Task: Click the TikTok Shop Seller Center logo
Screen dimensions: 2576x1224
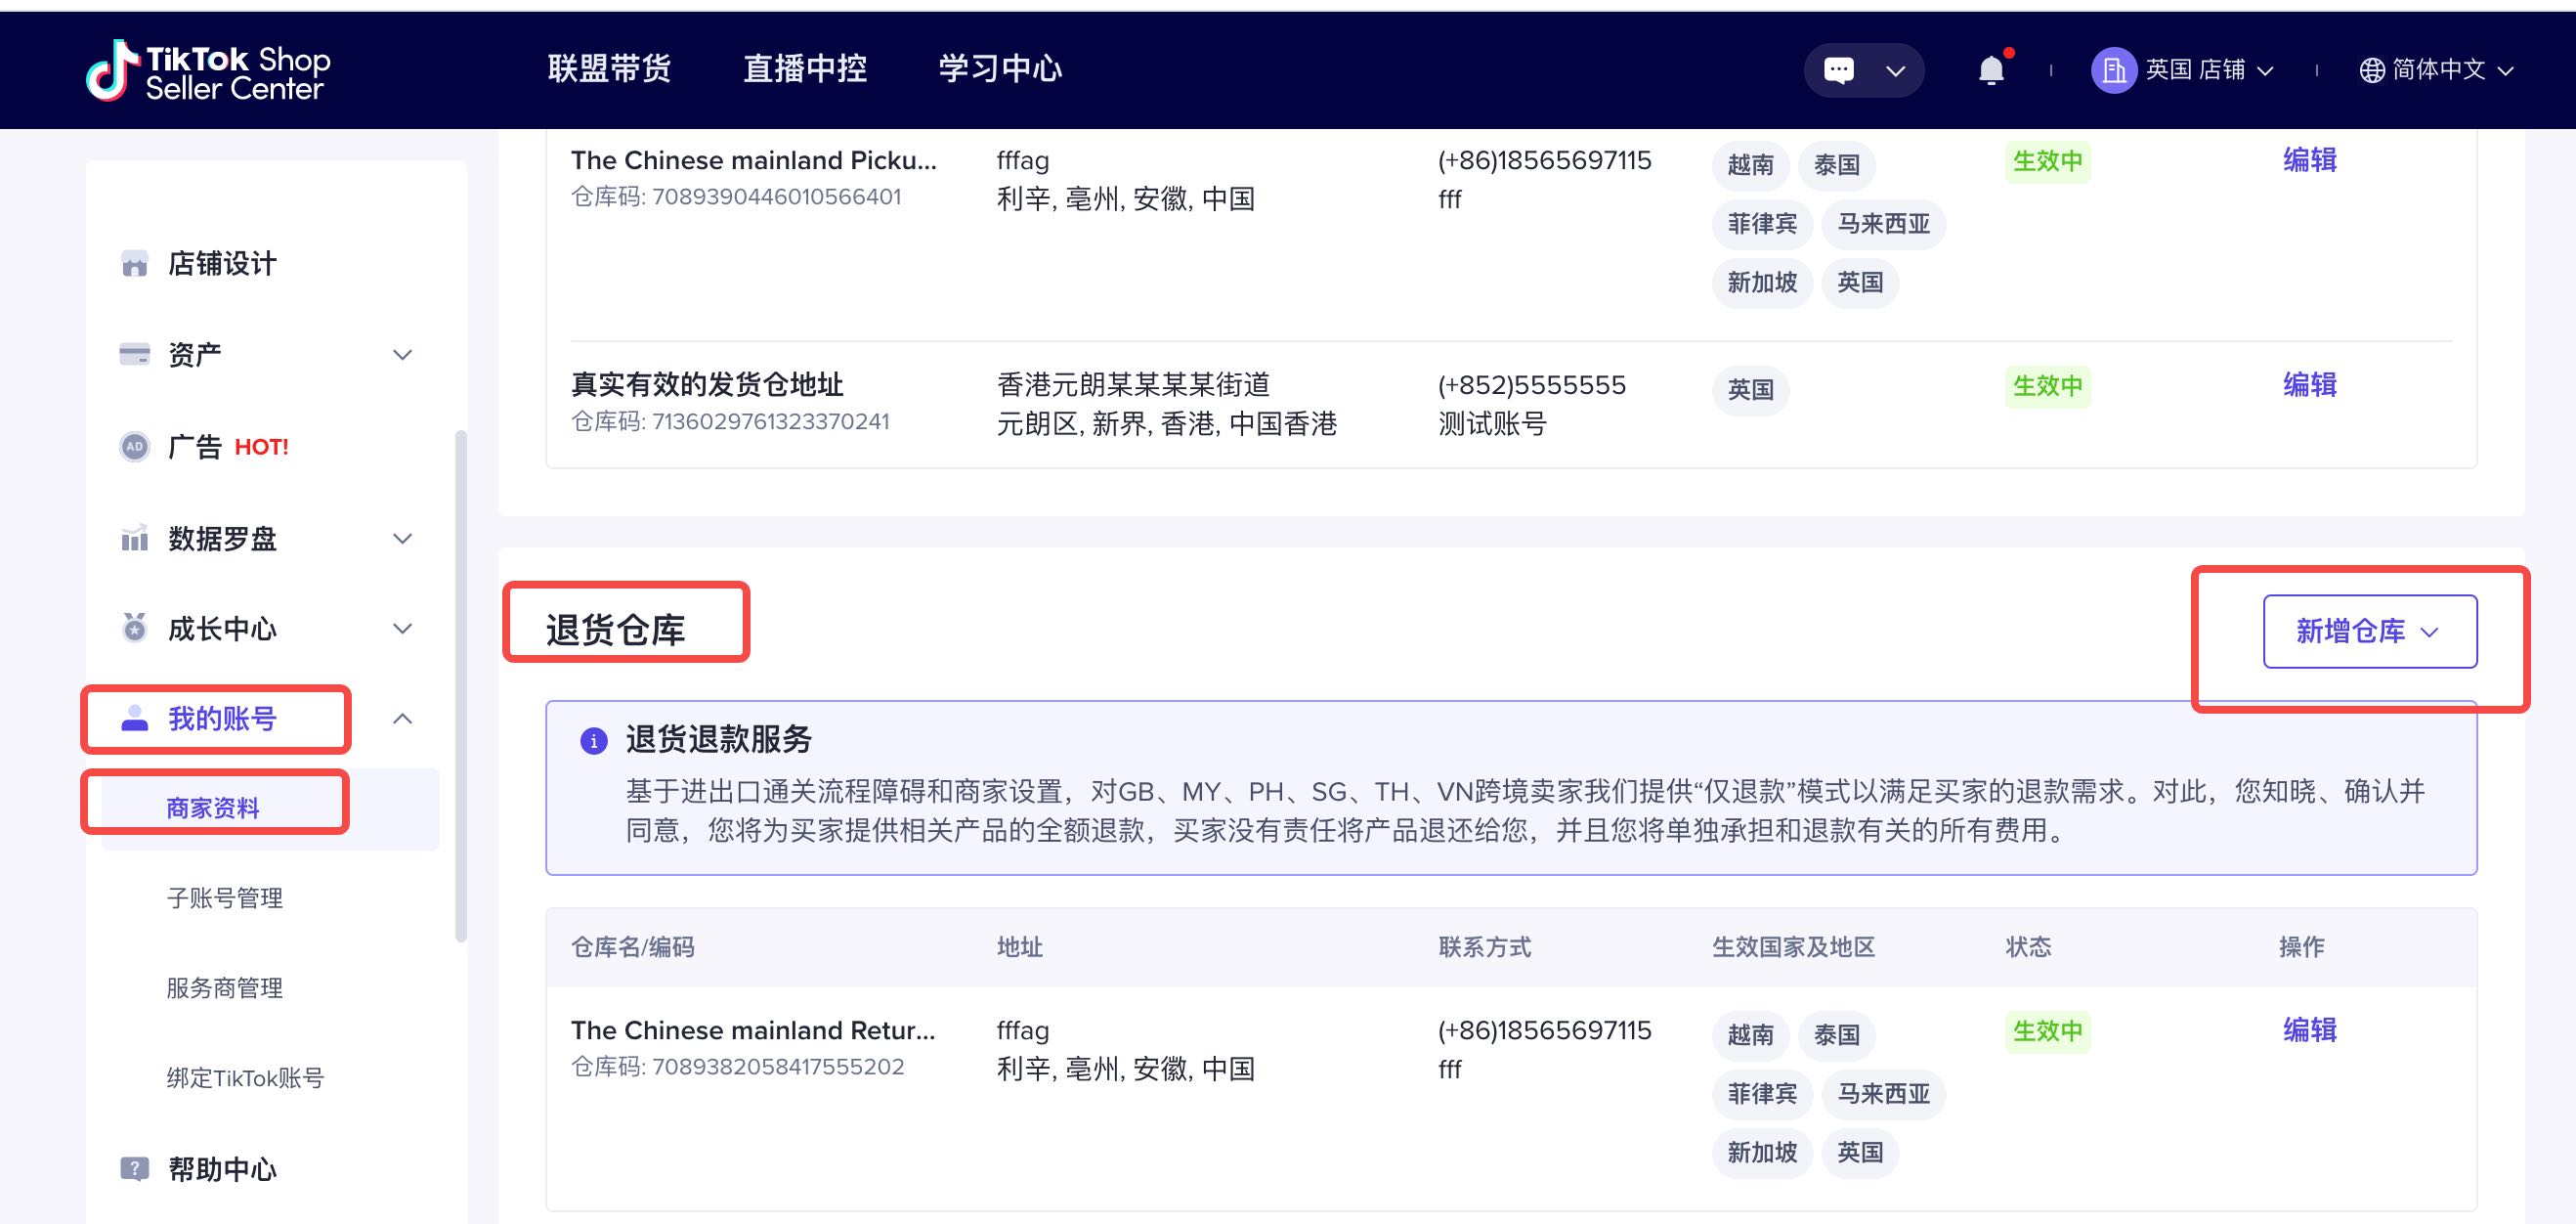Action: point(208,71)
